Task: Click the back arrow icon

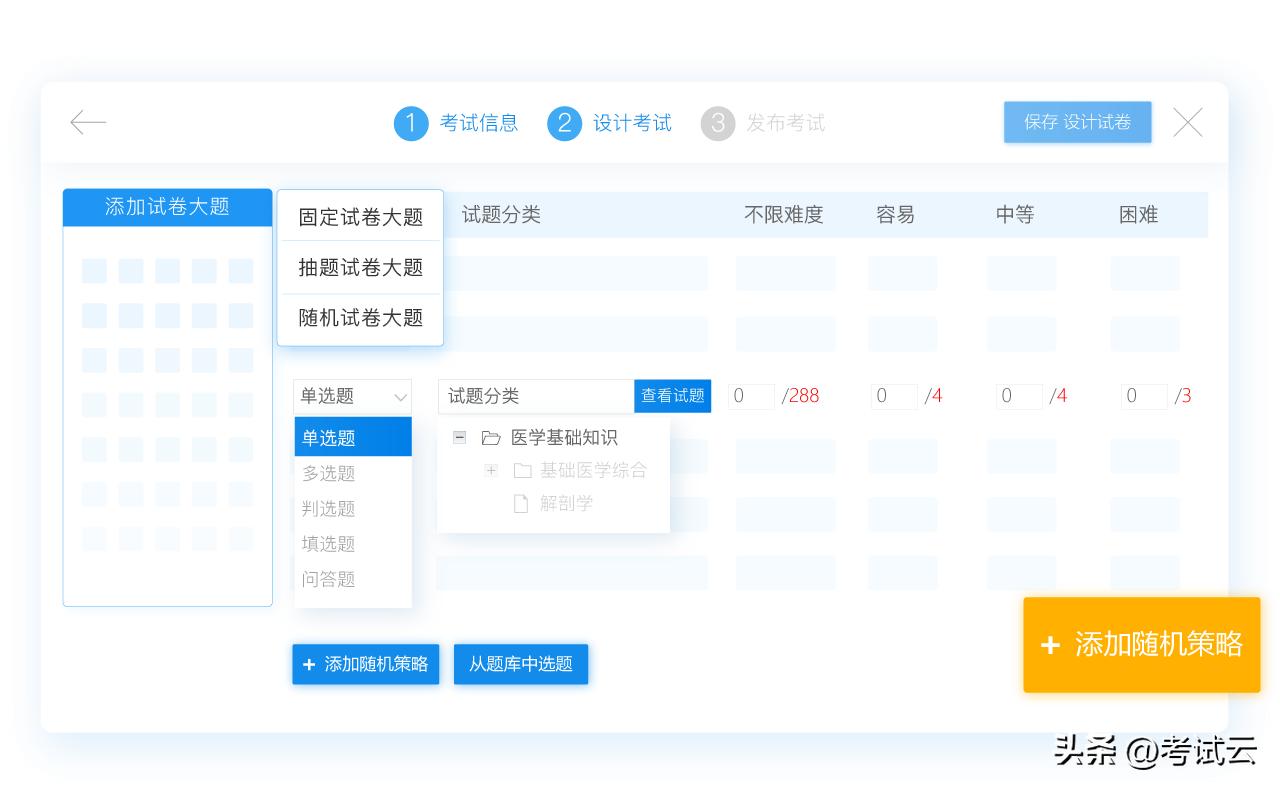Action: click(x=88, y=122)
